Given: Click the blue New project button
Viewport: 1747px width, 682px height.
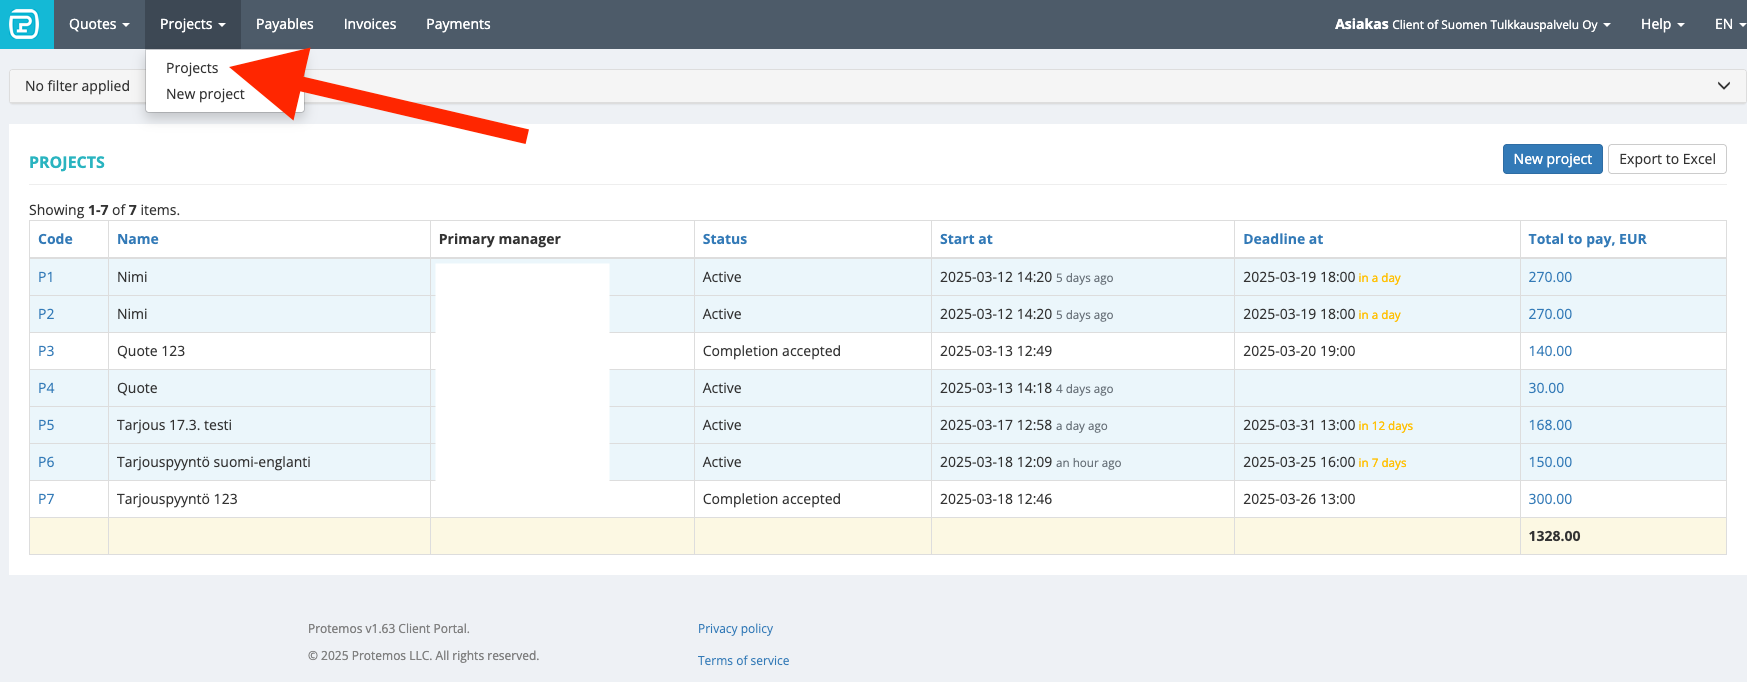Looking at the screenshot, I should 1552,159.
